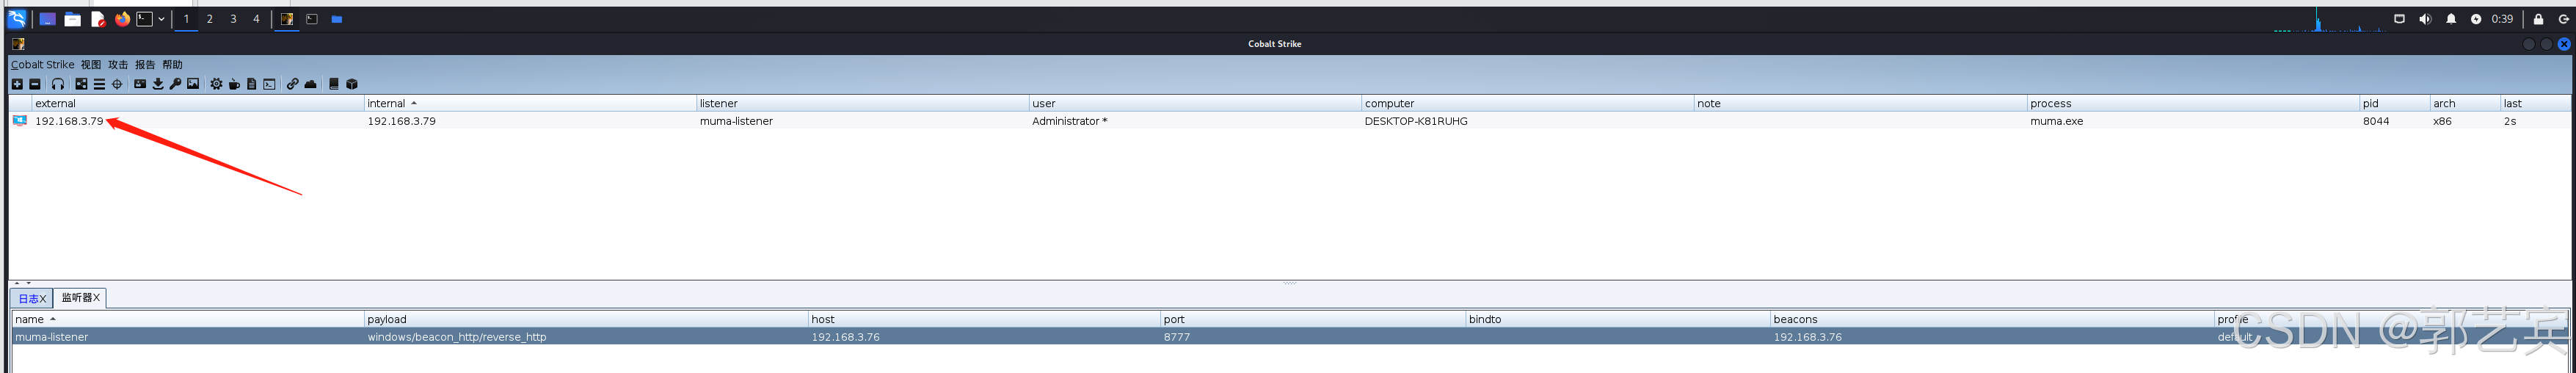Collapse the split pane with the small up arrow
Viewport: 2576px width, 373px height.
pyautogui.click(x=17, y=283)
